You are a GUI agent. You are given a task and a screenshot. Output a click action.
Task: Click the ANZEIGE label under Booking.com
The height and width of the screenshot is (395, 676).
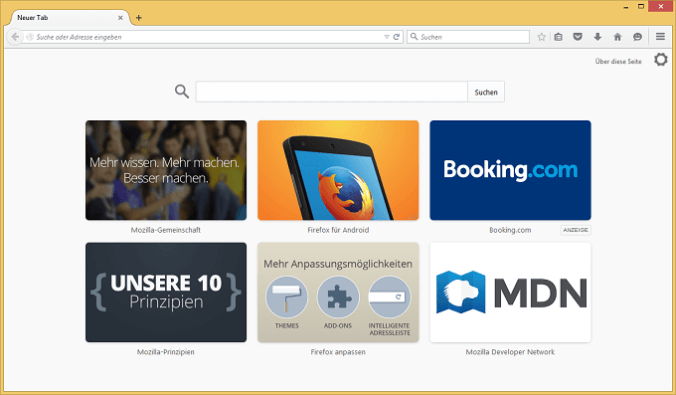[x=576, y=230]
